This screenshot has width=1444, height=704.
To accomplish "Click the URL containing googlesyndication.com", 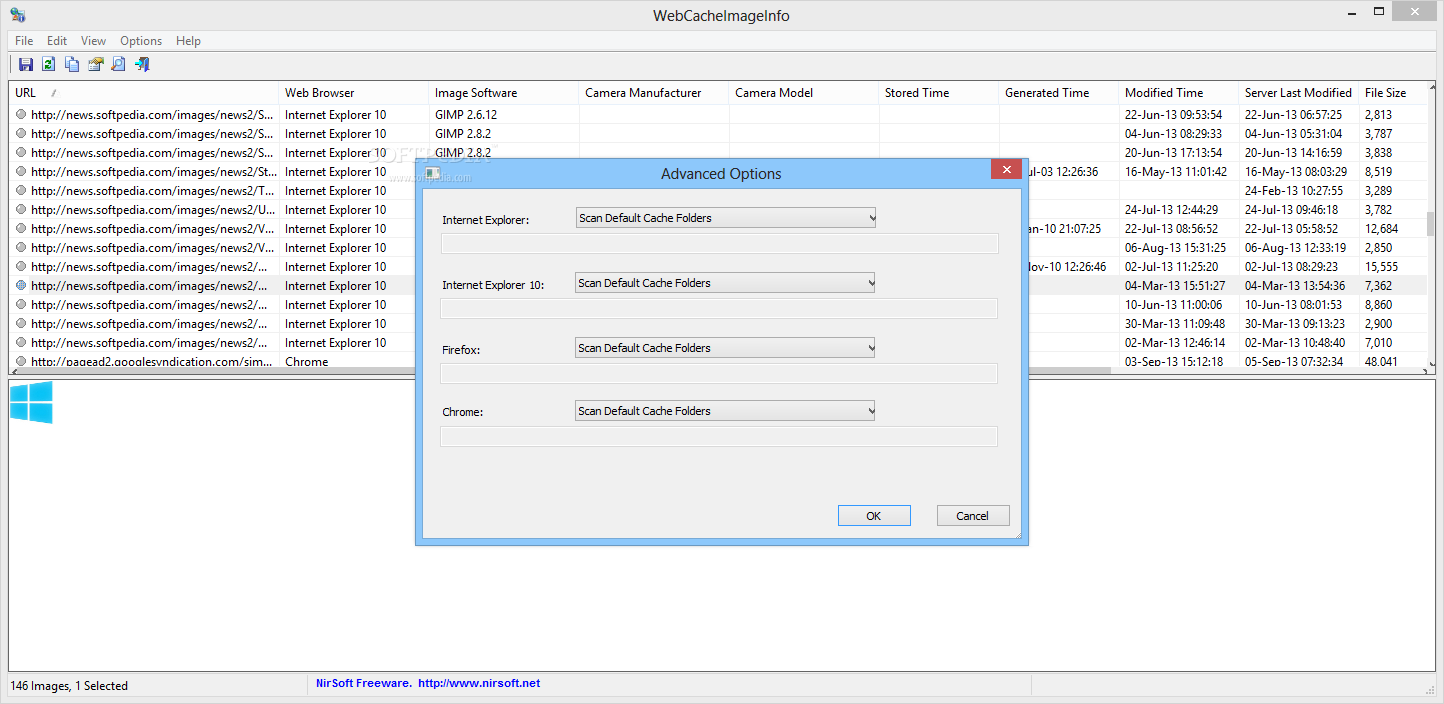I will [x=151, y=362].
